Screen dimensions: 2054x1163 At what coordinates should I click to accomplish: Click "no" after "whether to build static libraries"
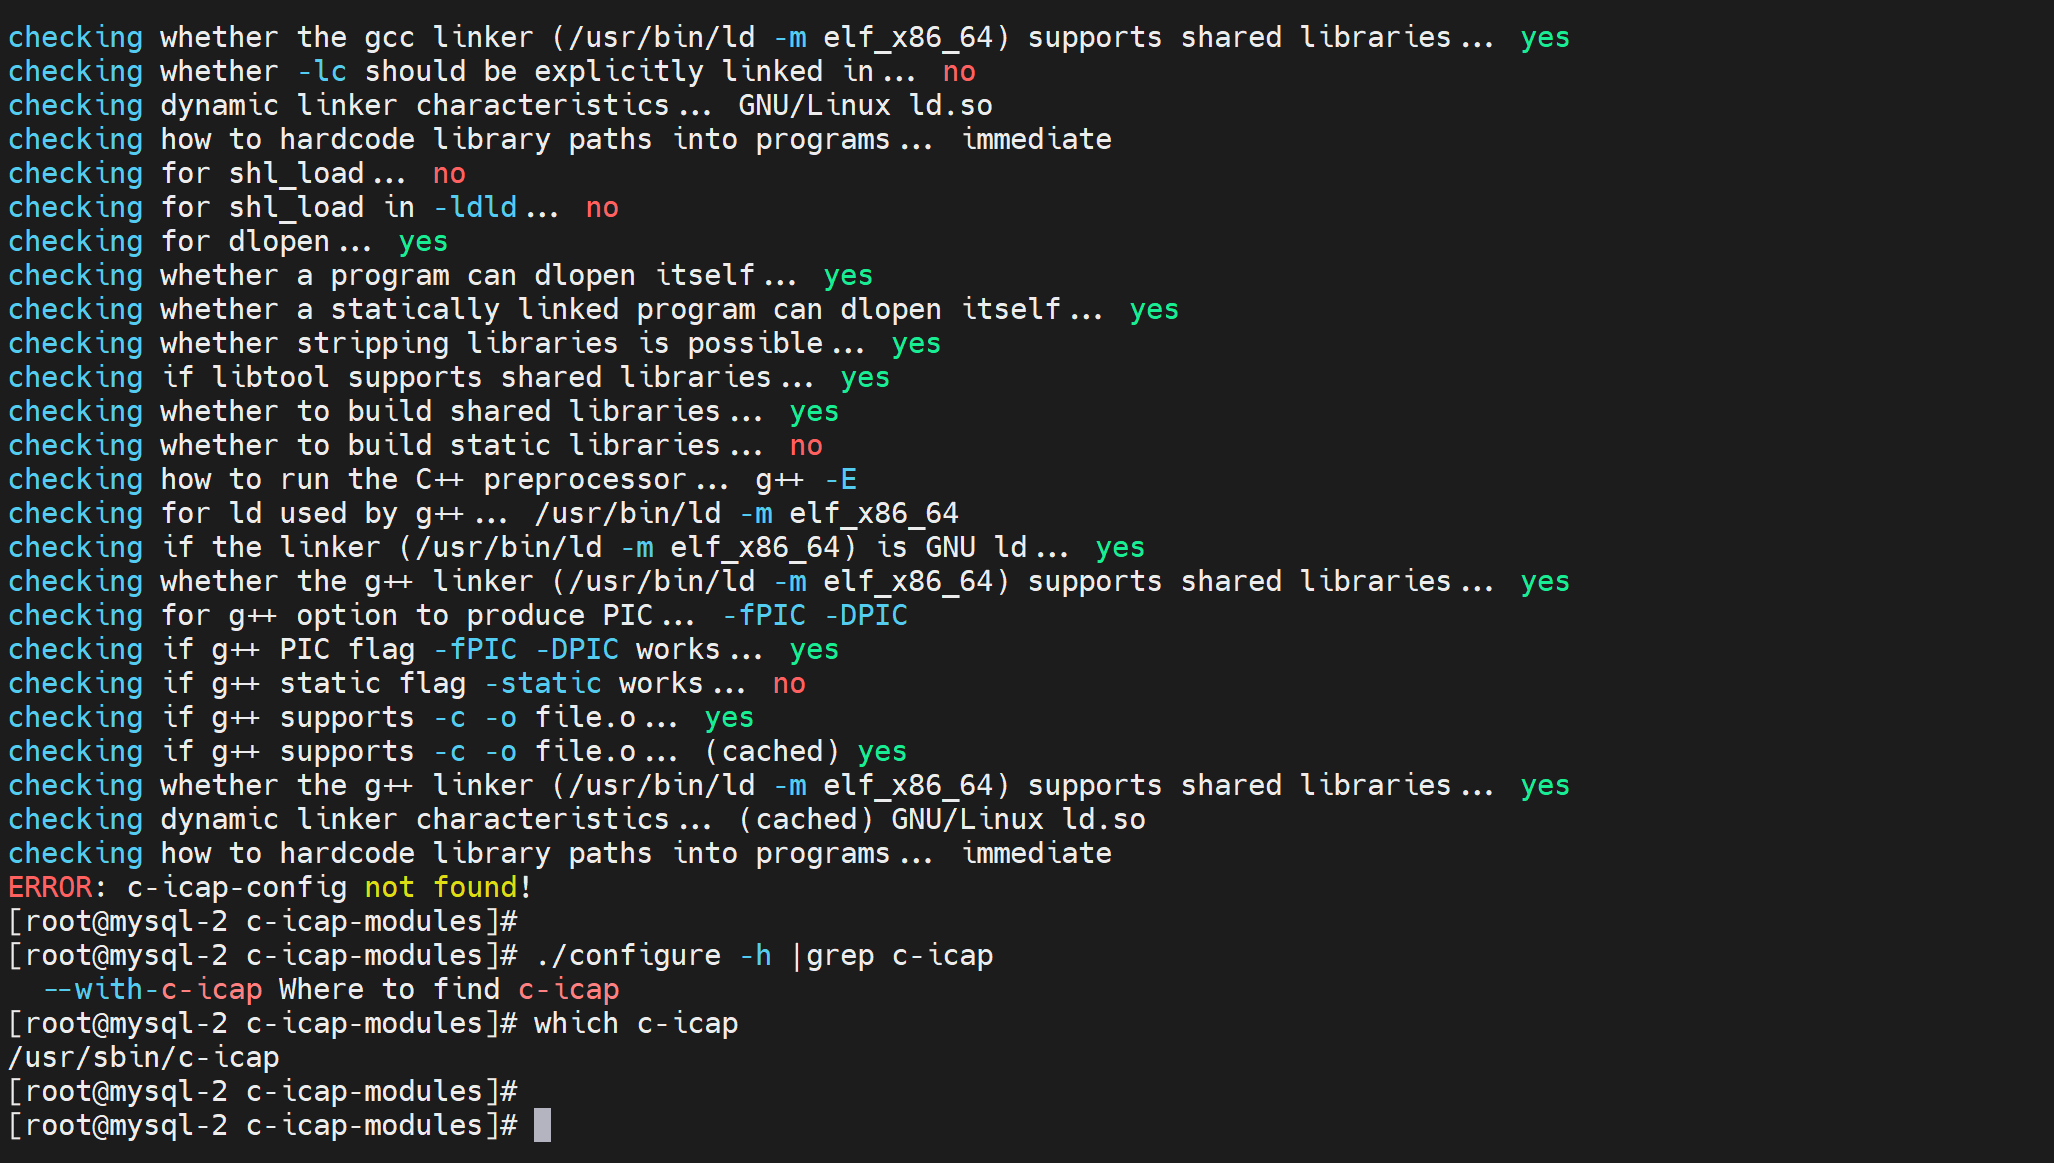(x=806, y=445)
